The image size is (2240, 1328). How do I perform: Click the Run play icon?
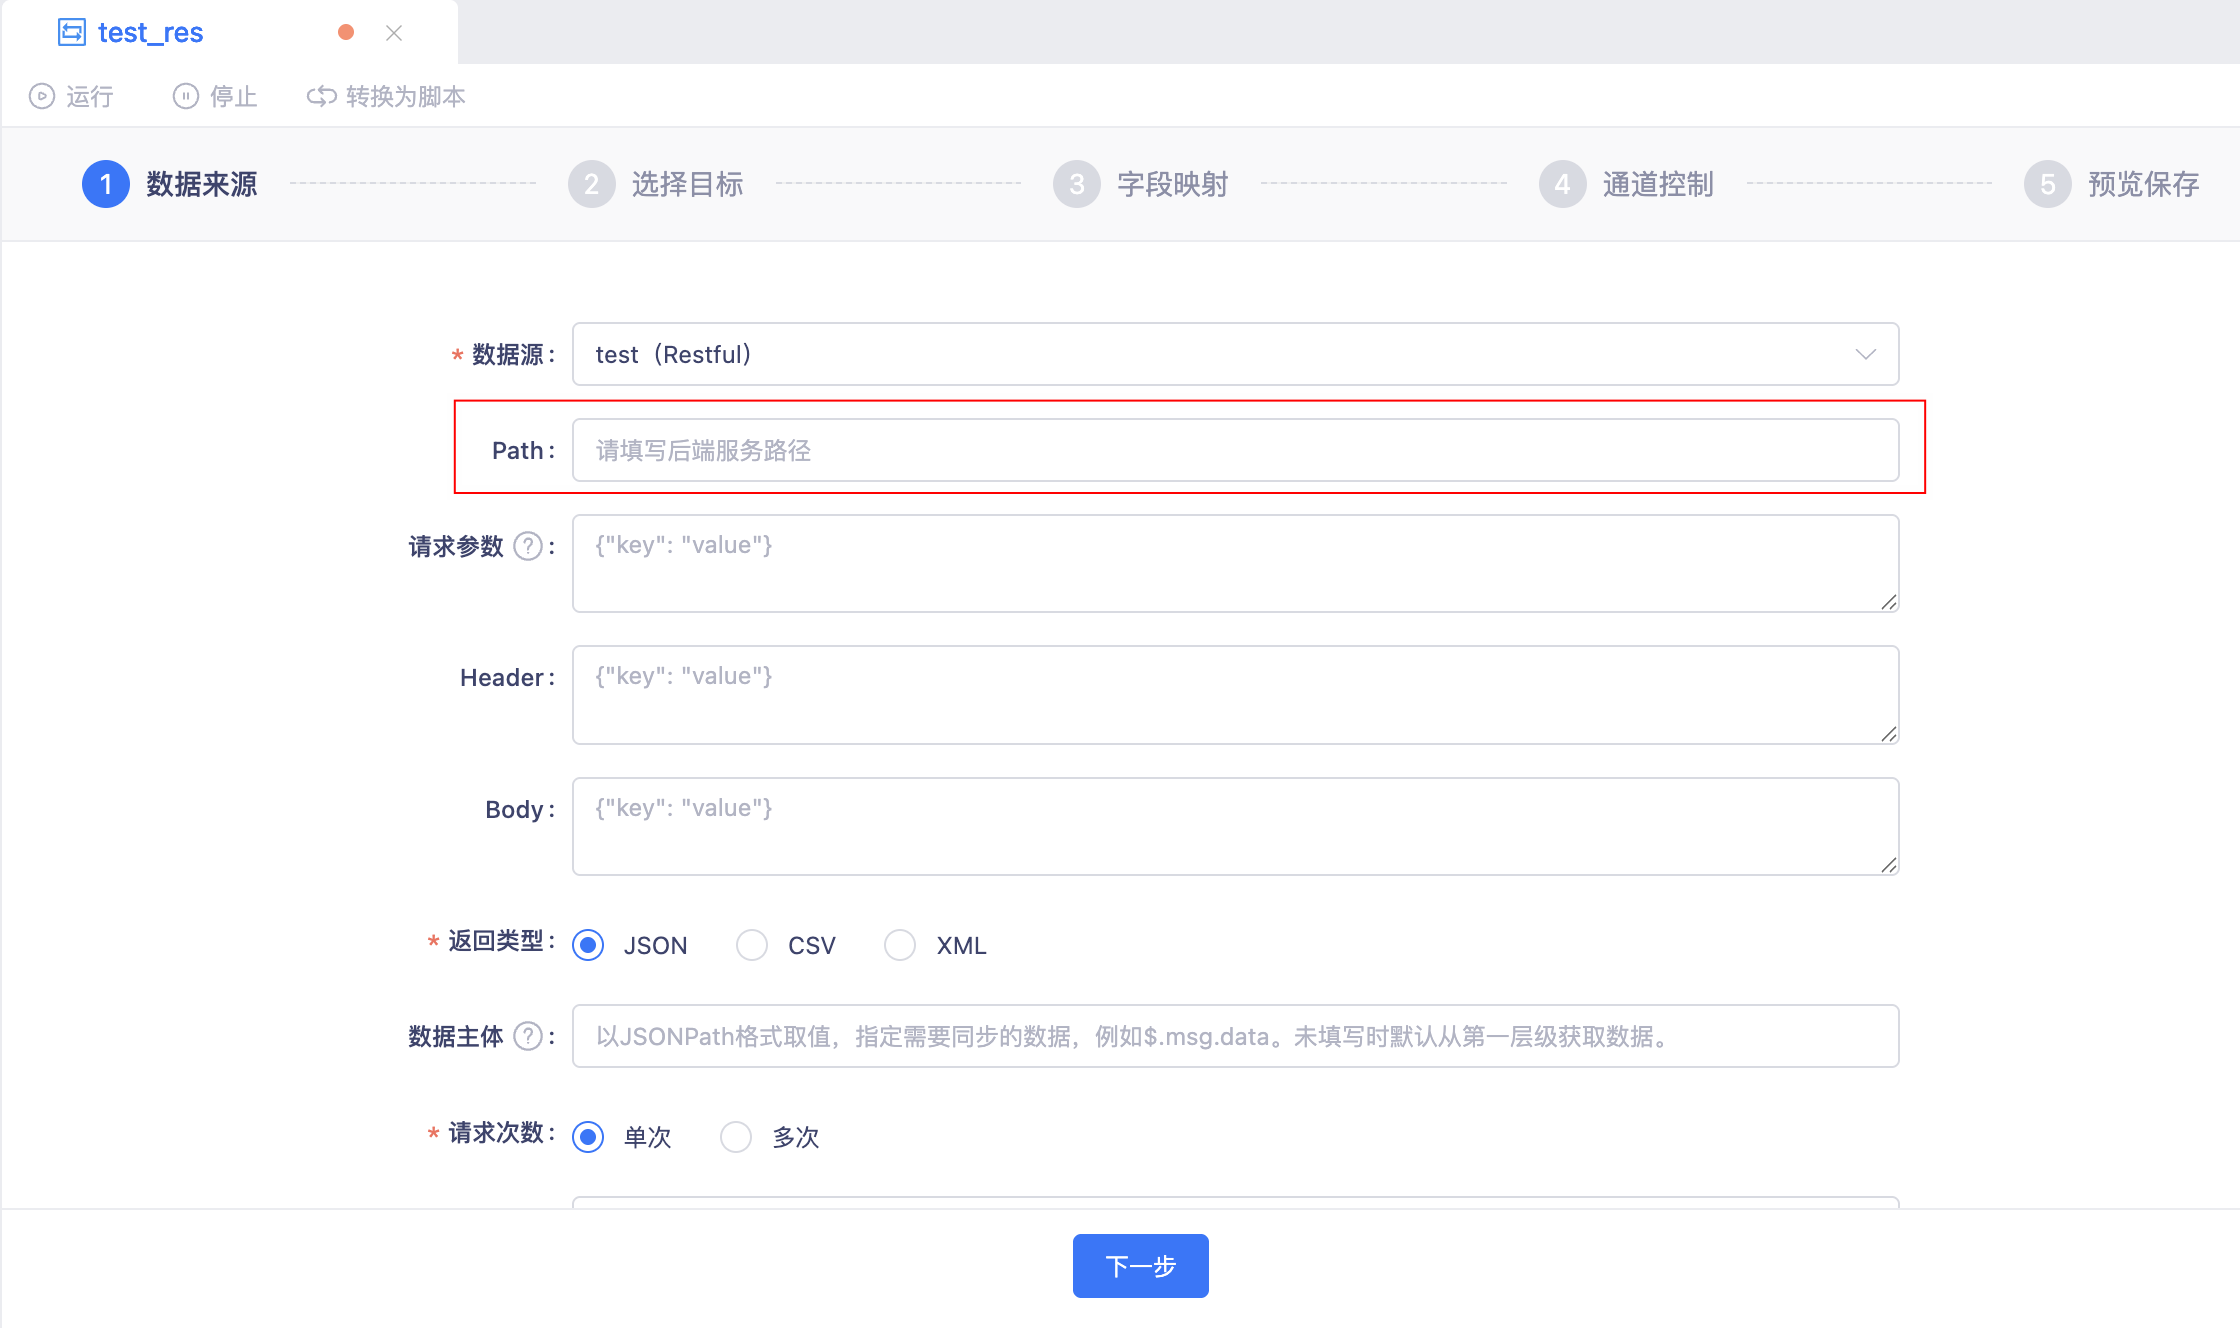click(41, 96)
